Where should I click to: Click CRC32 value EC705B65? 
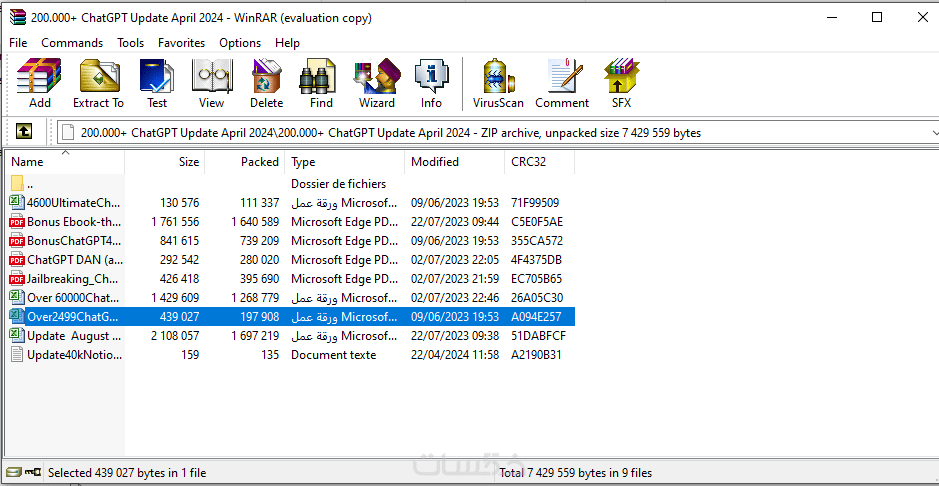537,279
